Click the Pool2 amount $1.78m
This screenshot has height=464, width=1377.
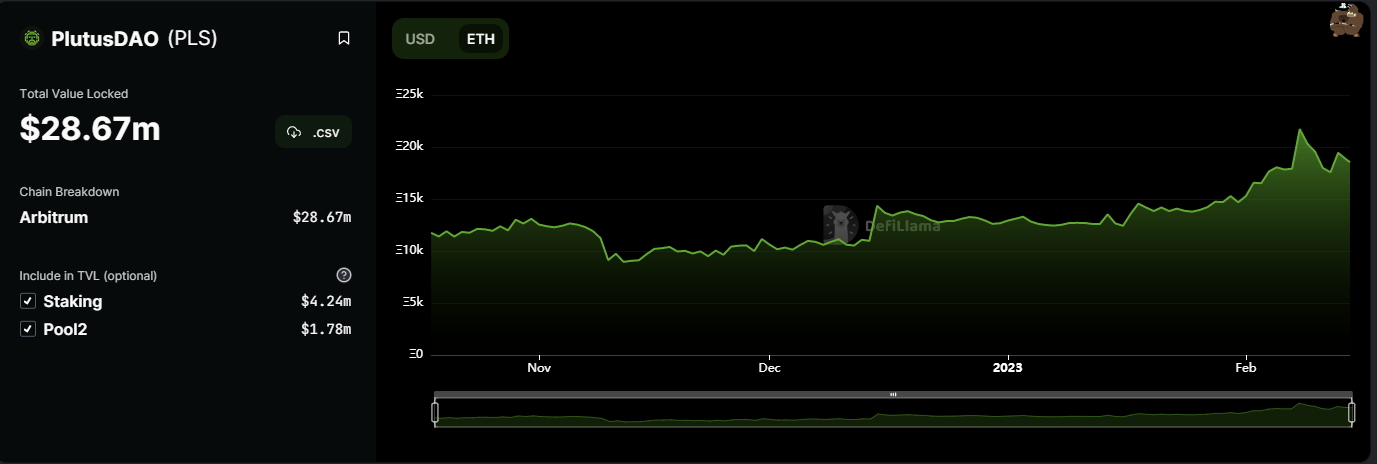(326, 329)
